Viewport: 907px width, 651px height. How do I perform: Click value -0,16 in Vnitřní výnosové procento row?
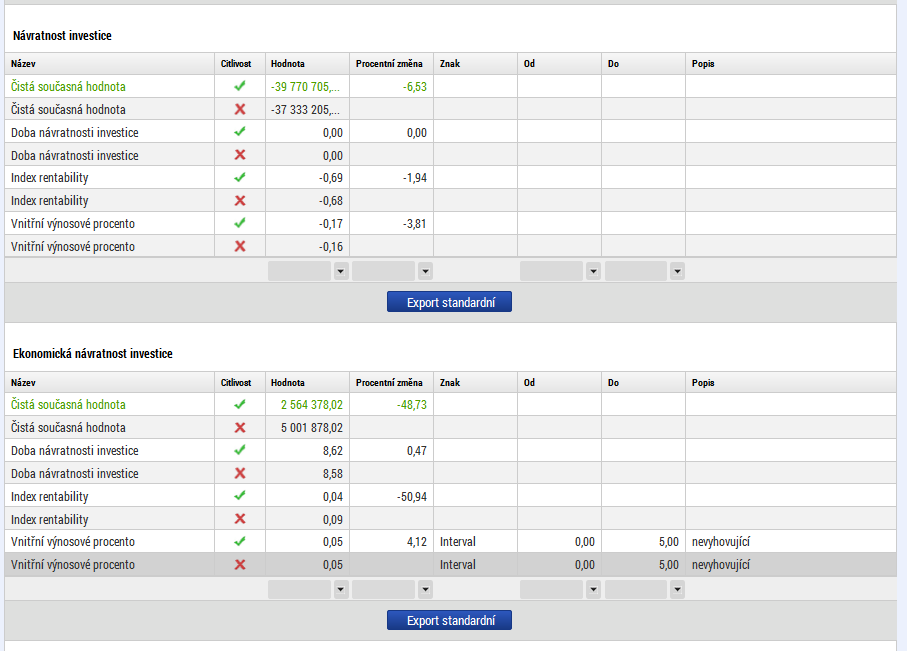[331, 247]
